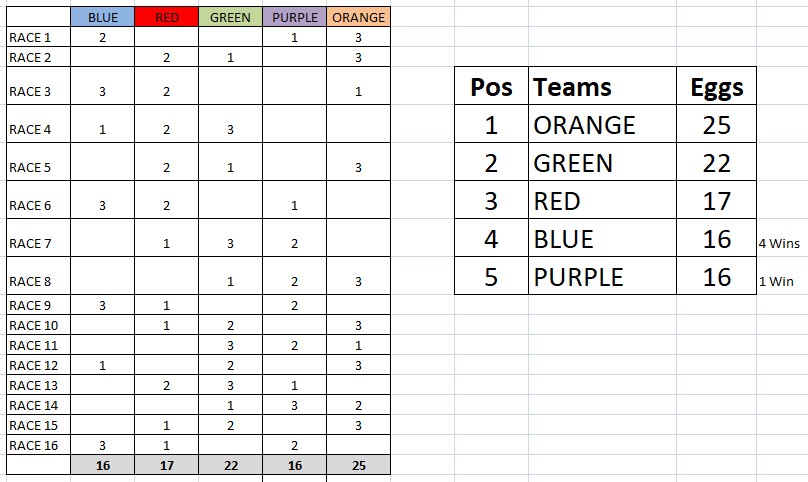
Task: Click the Blue total cell showing 16
Action: point(103,465)
